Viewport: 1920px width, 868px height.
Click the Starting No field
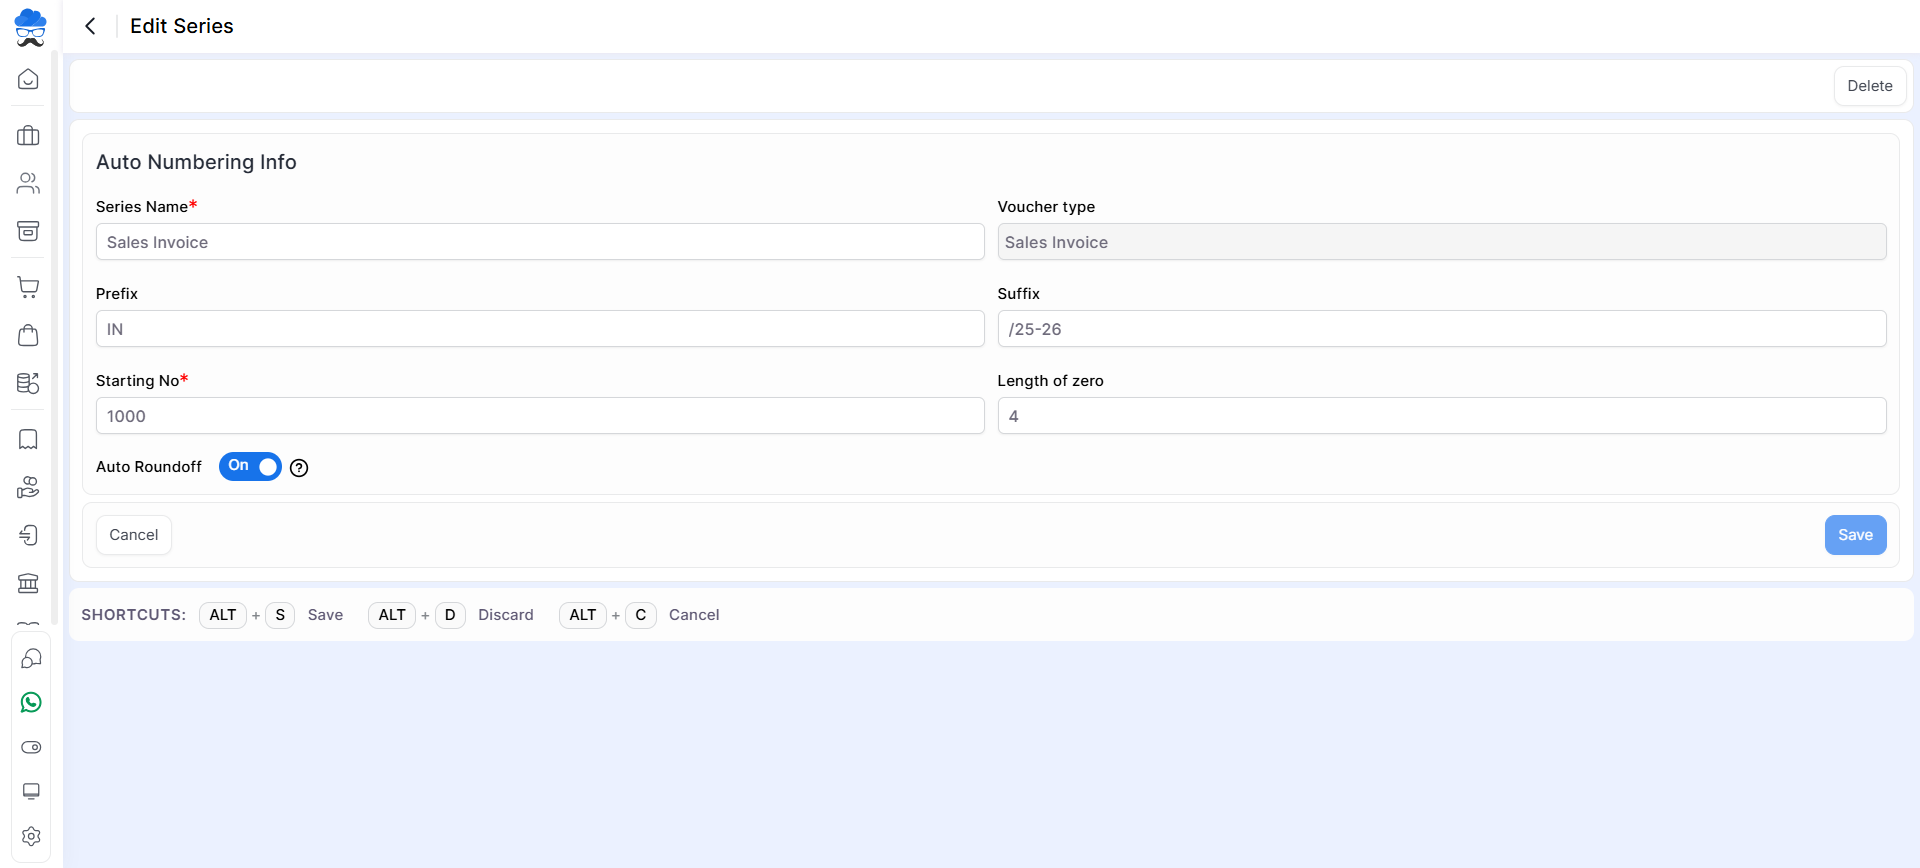pos(540,416)
